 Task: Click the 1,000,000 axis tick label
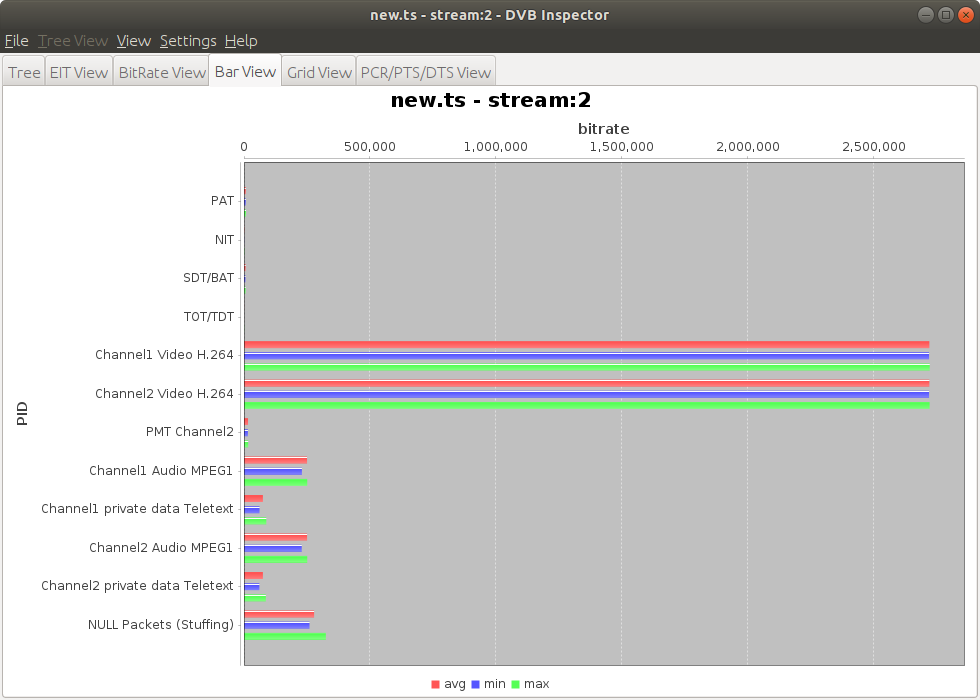[x=496, y=147]
